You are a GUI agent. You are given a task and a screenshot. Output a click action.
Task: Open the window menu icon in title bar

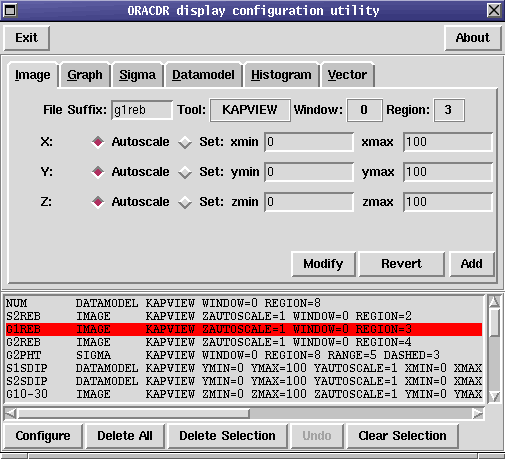coord(10,10)
